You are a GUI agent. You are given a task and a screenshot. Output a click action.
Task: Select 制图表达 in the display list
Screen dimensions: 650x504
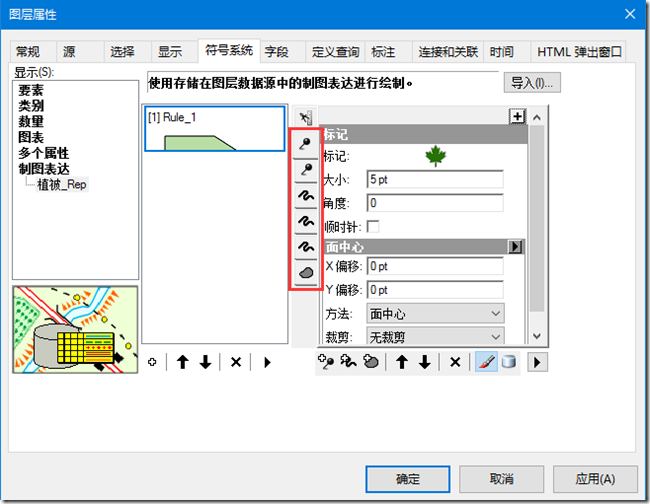coord(44,169)
